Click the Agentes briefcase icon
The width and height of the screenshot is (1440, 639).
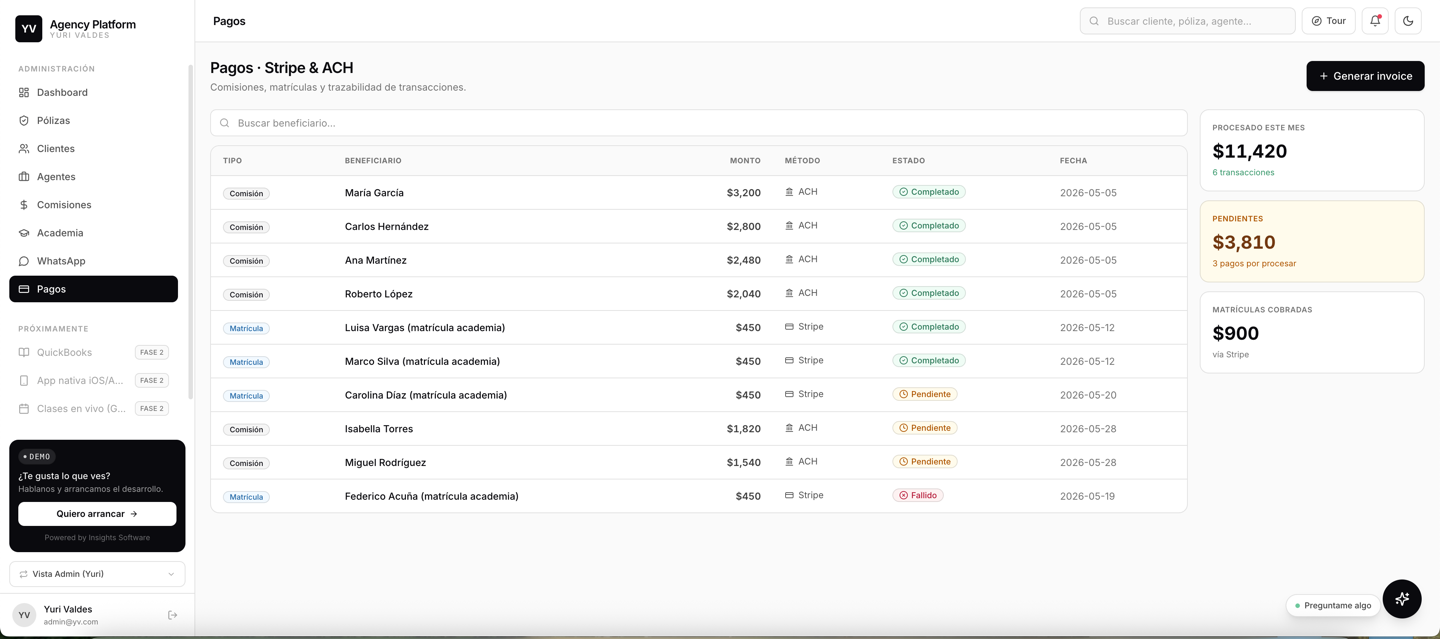click(24, 176)
